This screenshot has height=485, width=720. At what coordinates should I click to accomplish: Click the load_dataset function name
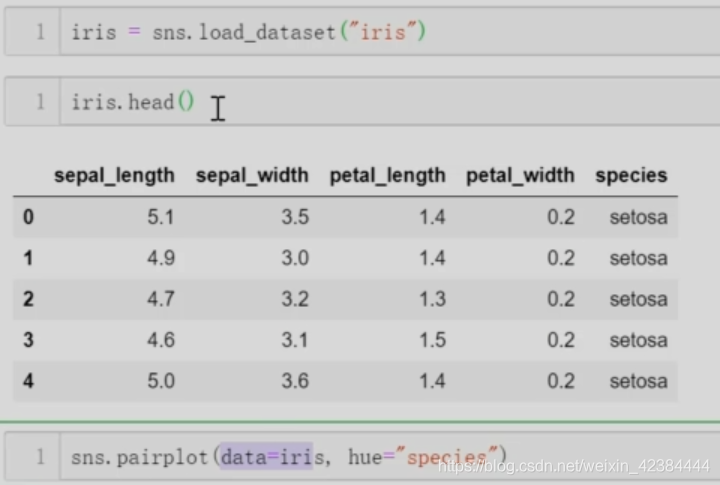[x=268, y=33]
